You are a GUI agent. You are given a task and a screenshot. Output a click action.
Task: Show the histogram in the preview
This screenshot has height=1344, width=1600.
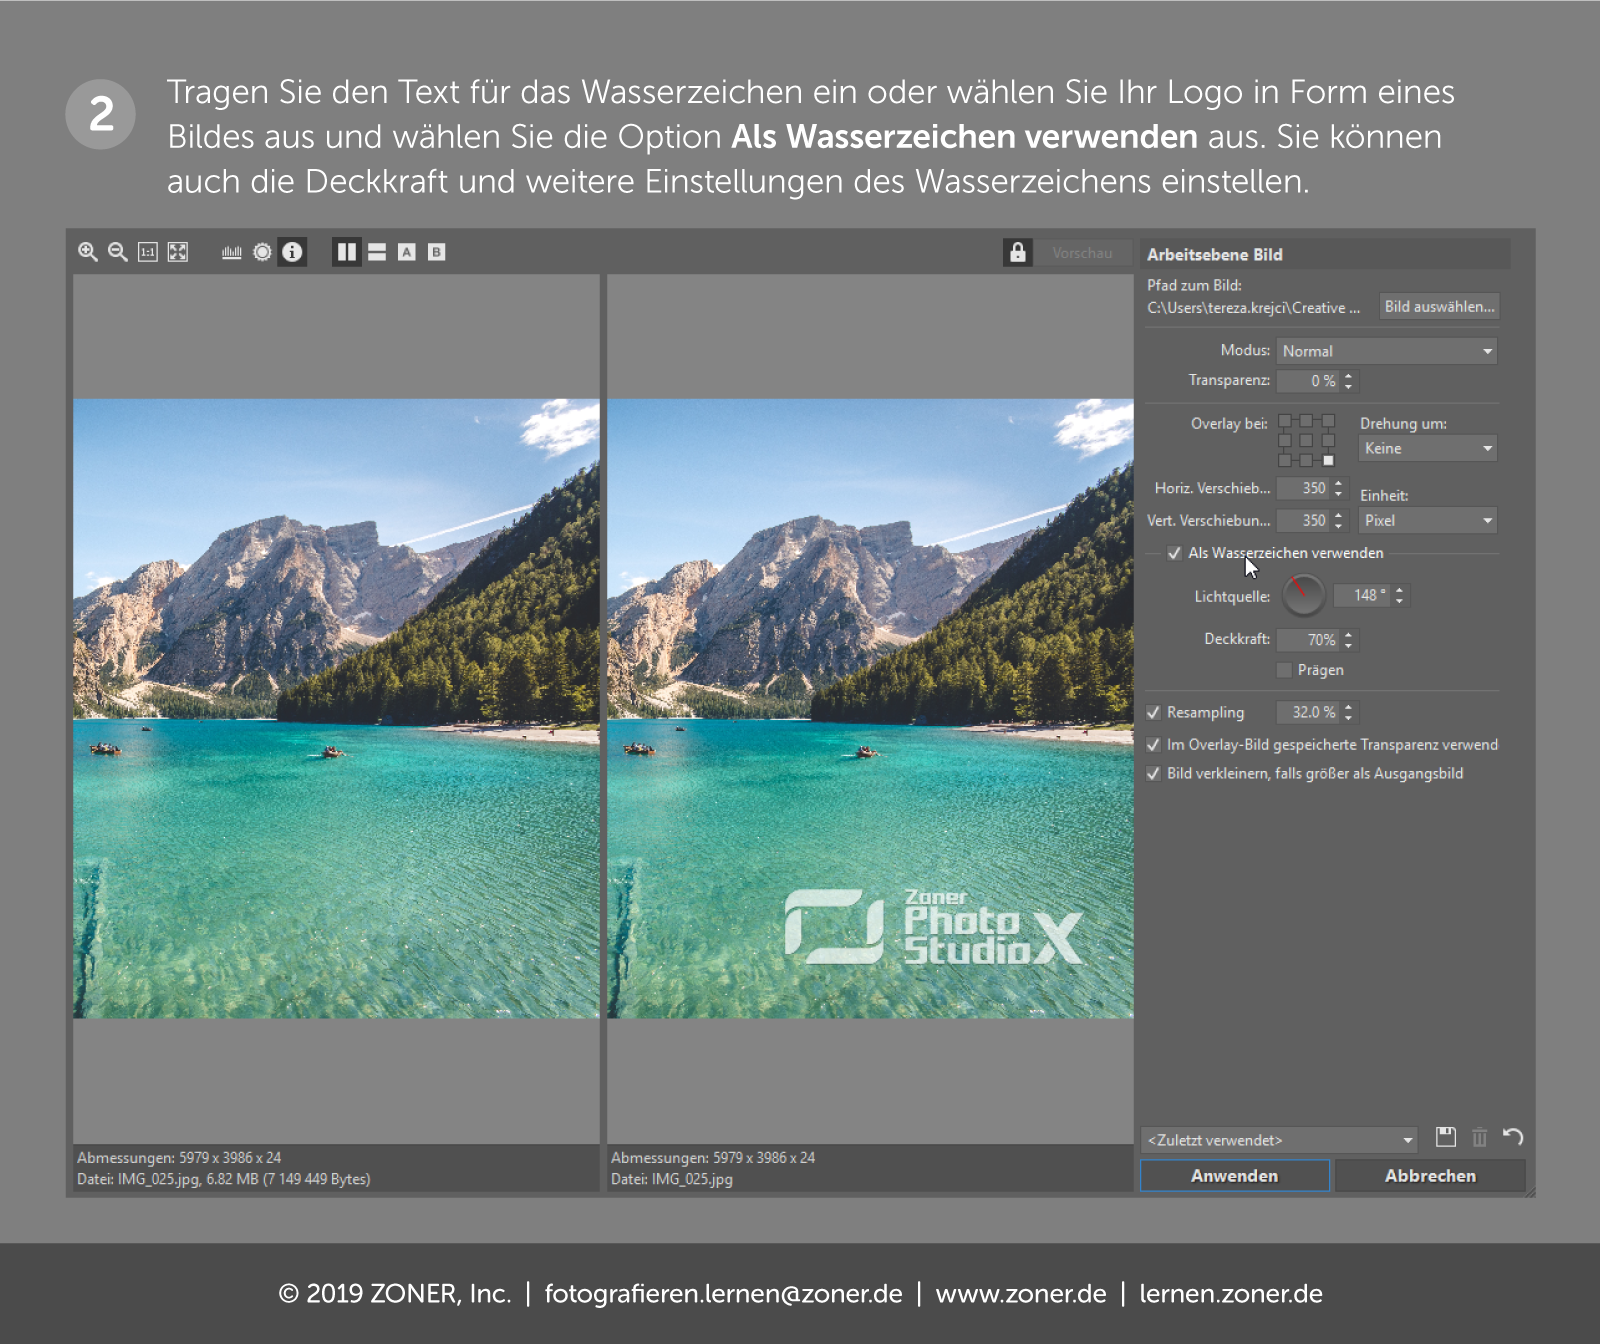point(232,252)
